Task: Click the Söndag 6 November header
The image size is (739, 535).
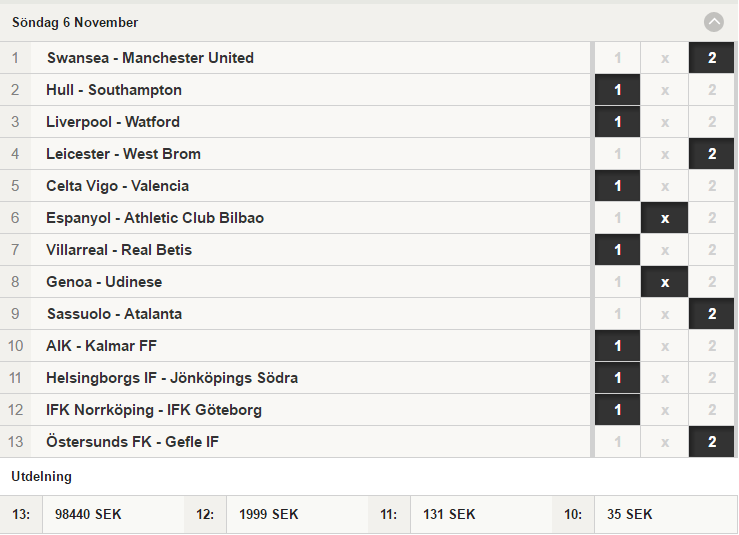Action: coord(75,22)
